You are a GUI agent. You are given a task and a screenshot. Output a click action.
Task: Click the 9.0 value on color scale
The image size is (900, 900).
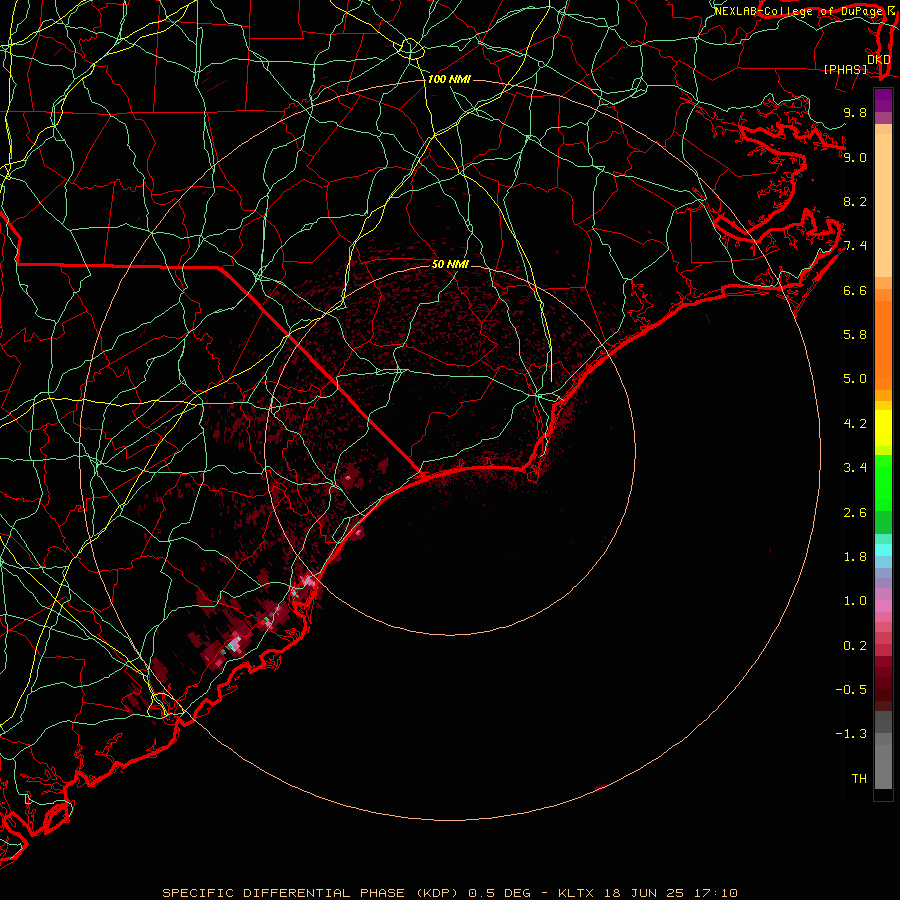click(x=855, y=157)
